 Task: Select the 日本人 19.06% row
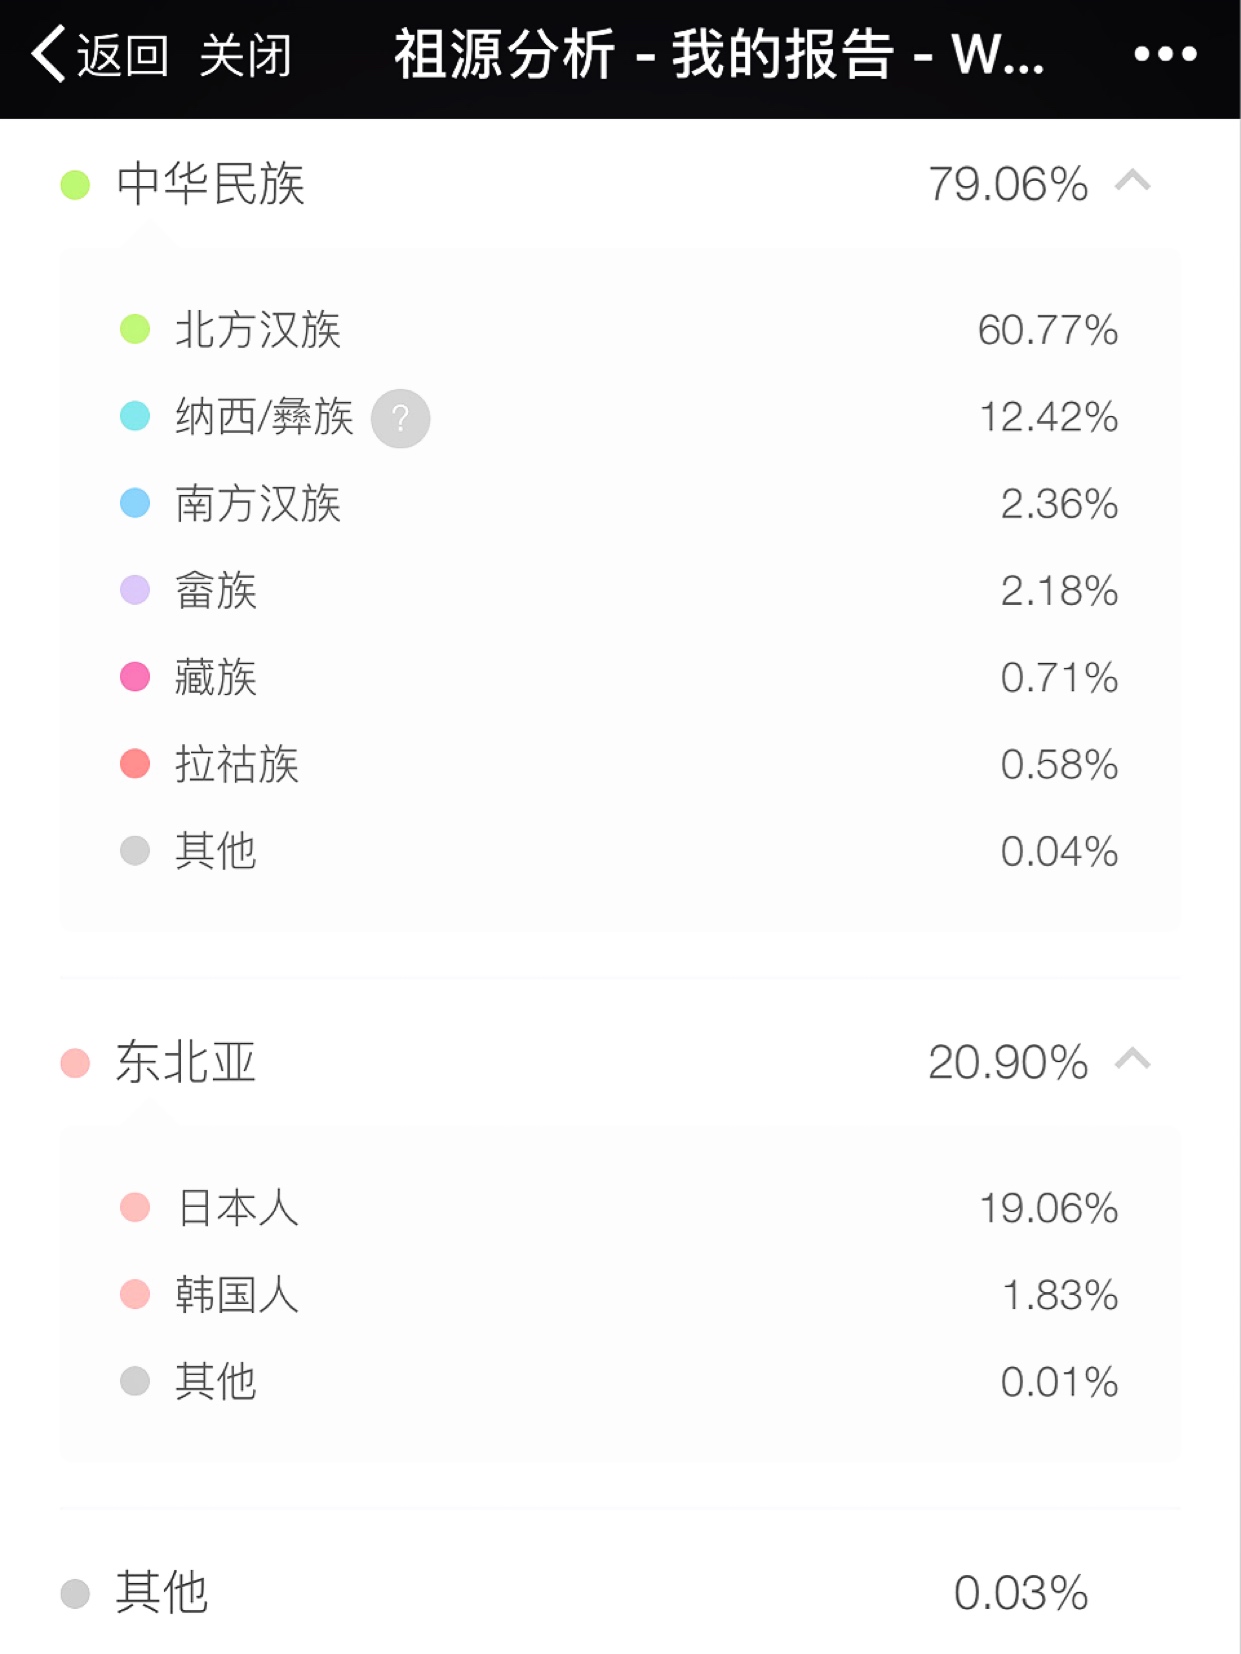coord(620,1208)
